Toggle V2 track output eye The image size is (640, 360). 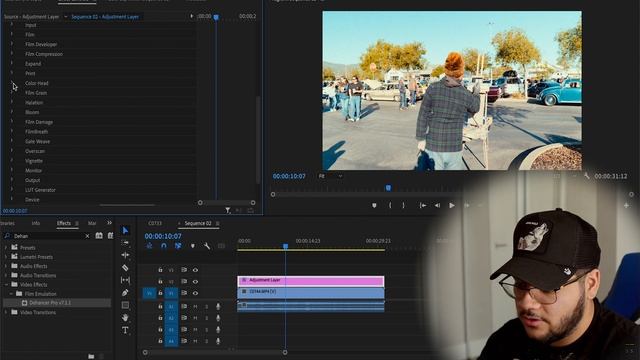(x=195, y=282)
